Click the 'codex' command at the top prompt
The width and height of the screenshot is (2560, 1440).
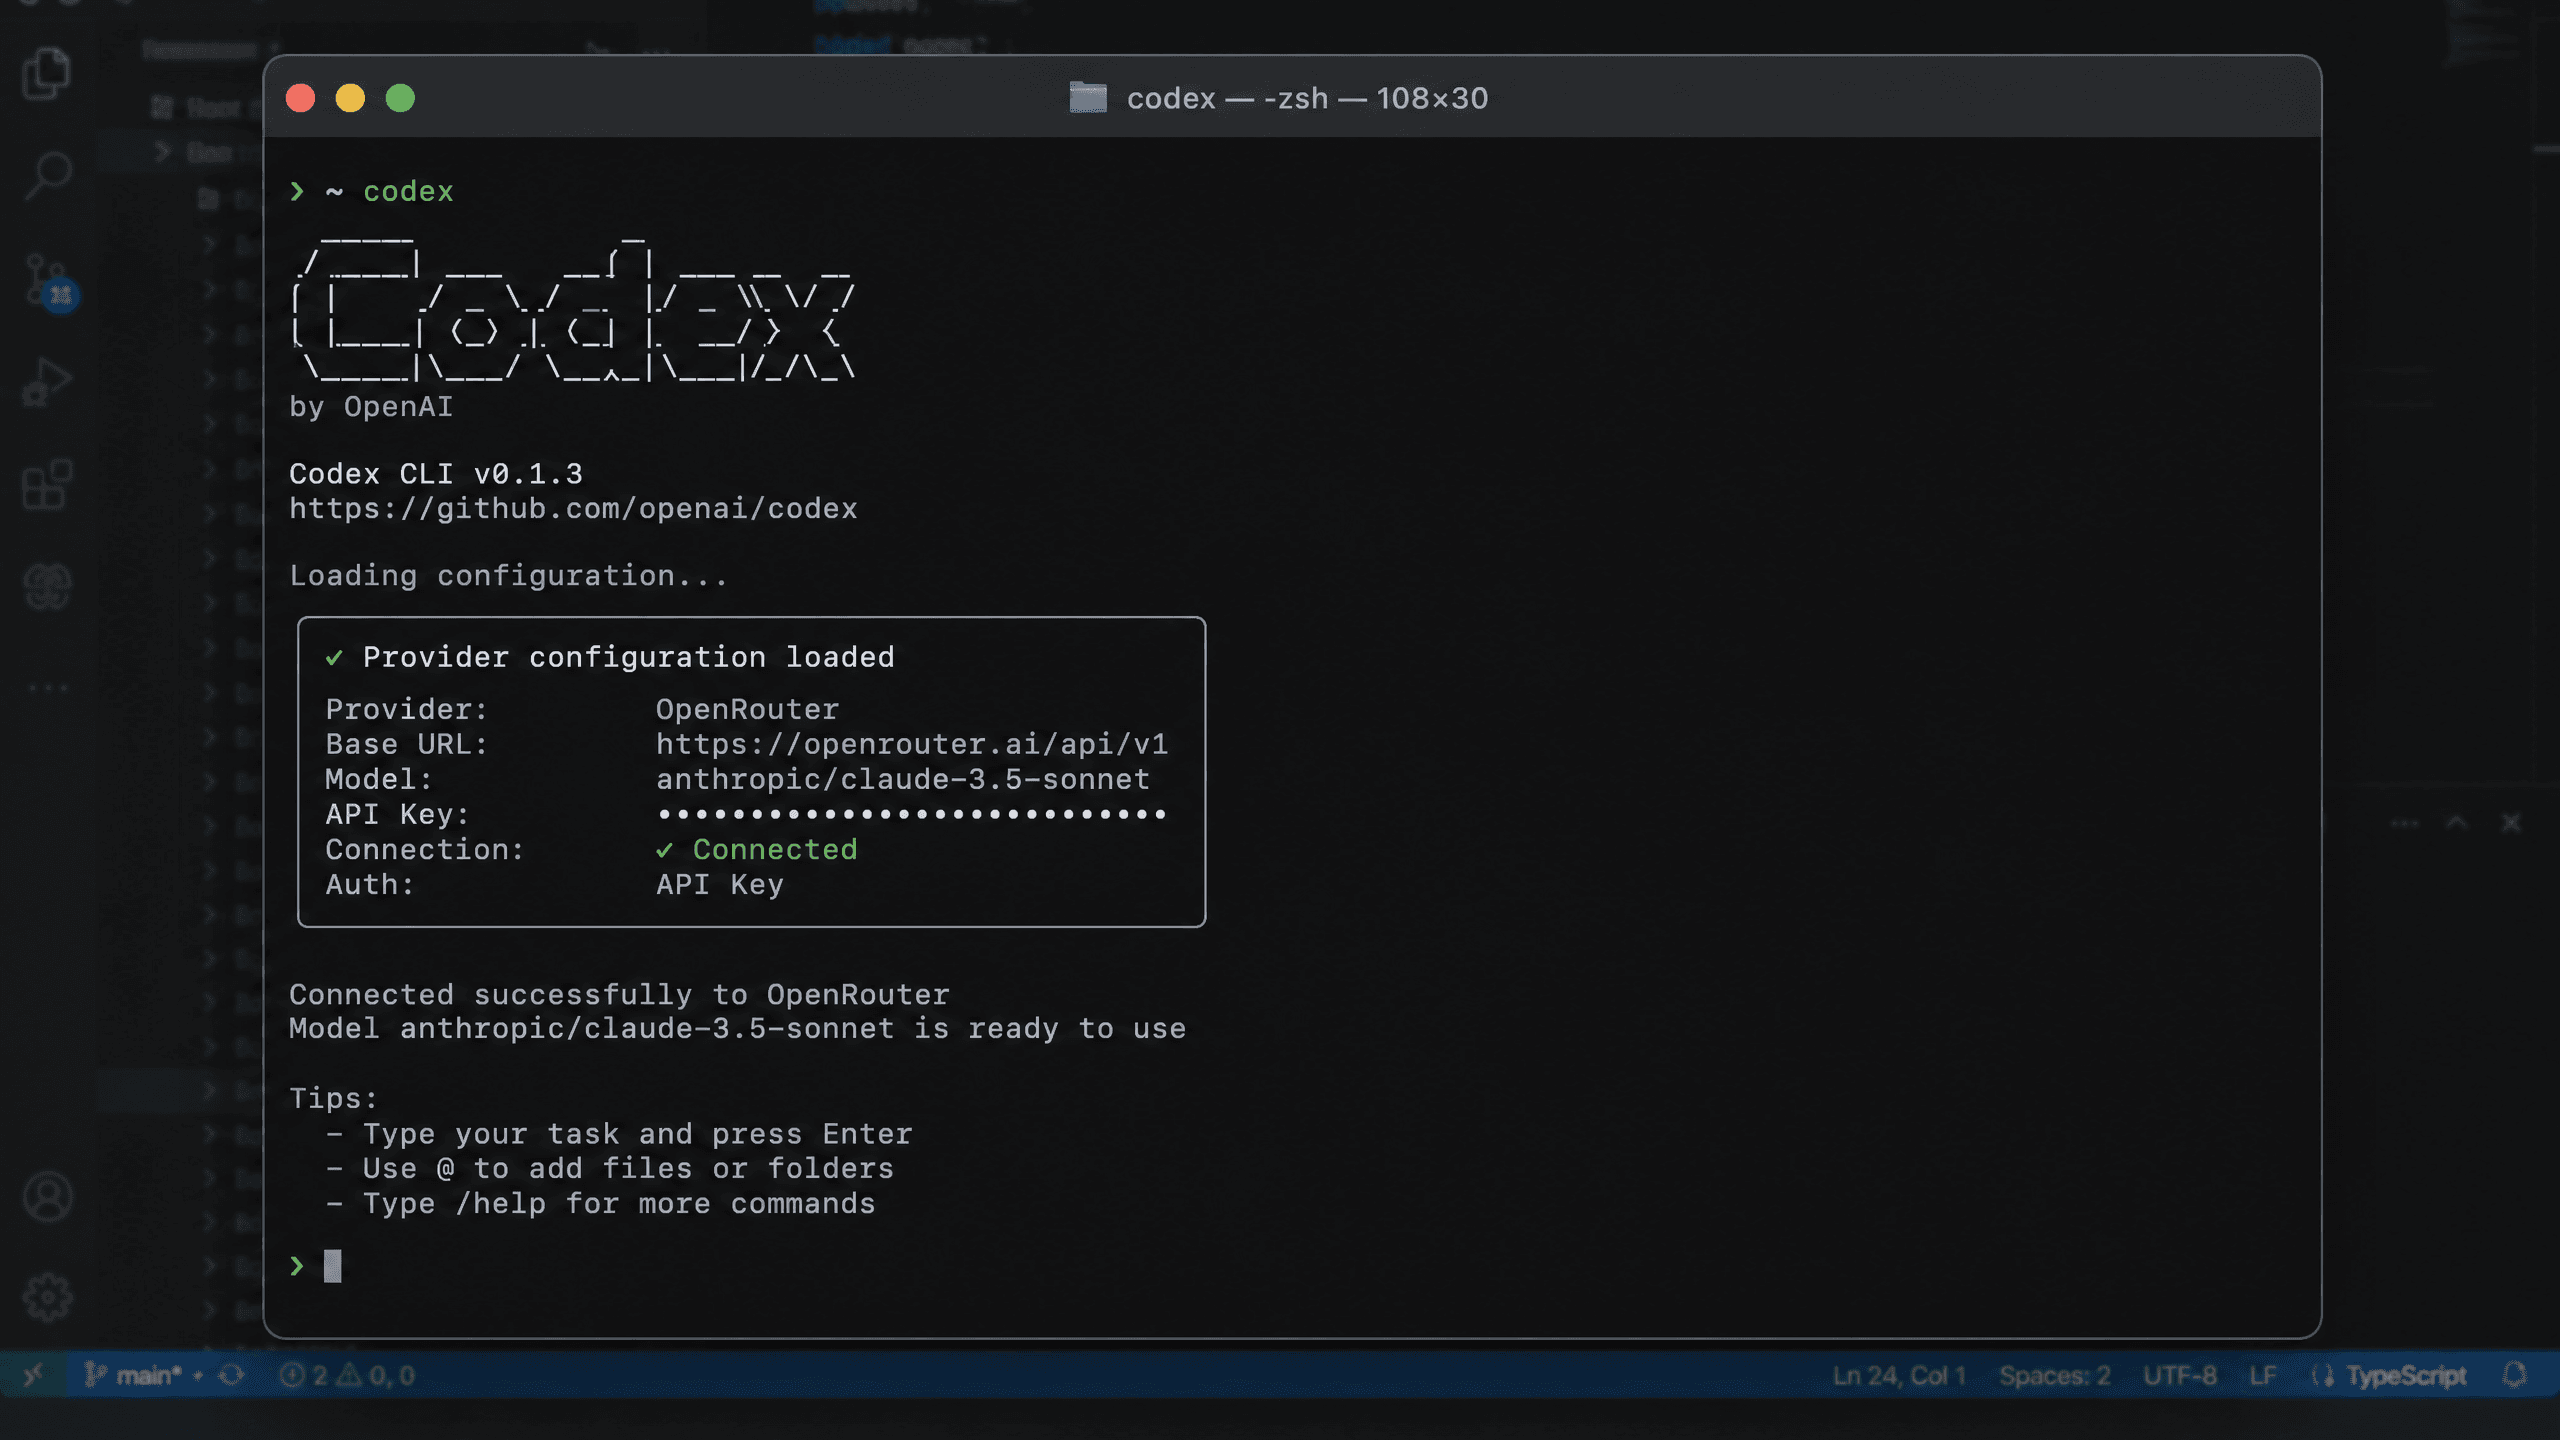pyautogui.click(x=408, y=191)
